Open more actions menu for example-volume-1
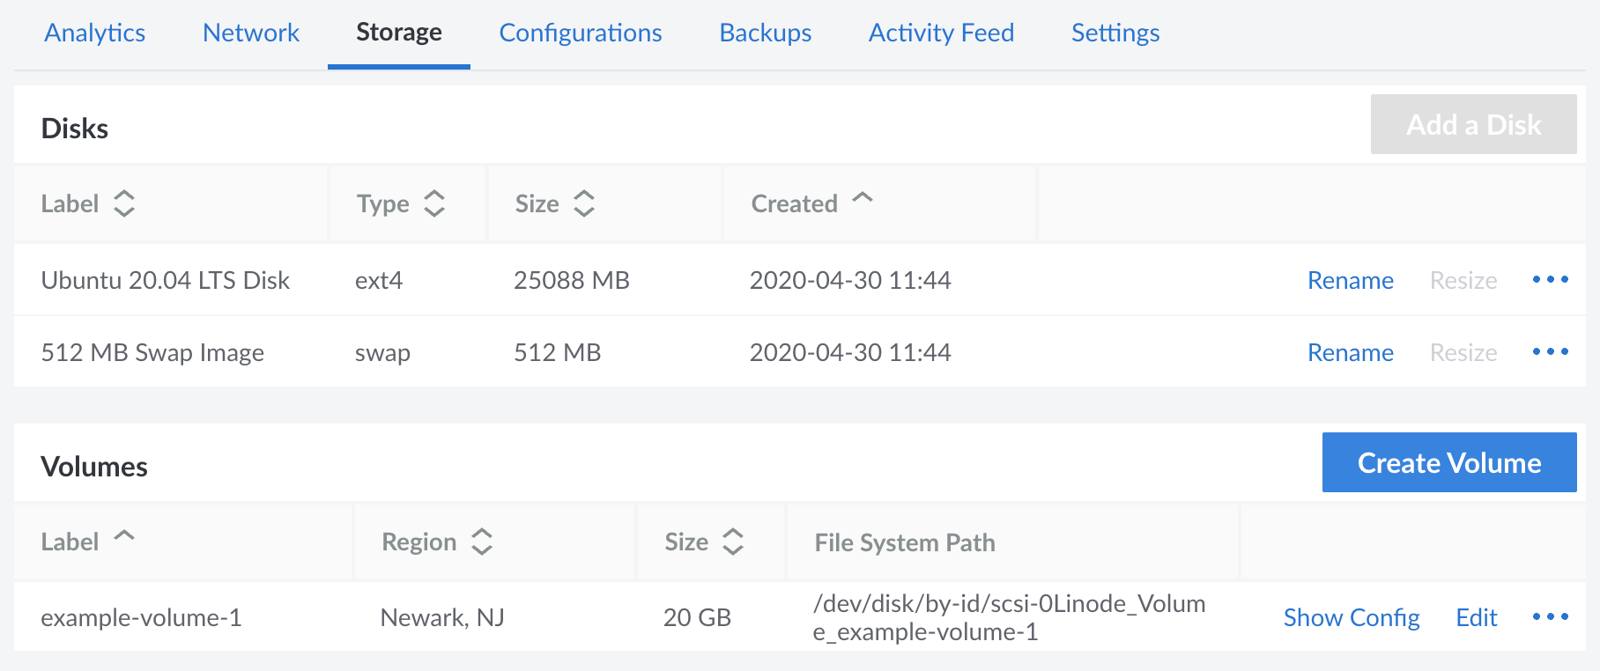The width and height of the screenshot is (1600, 671). (1550, 617)
